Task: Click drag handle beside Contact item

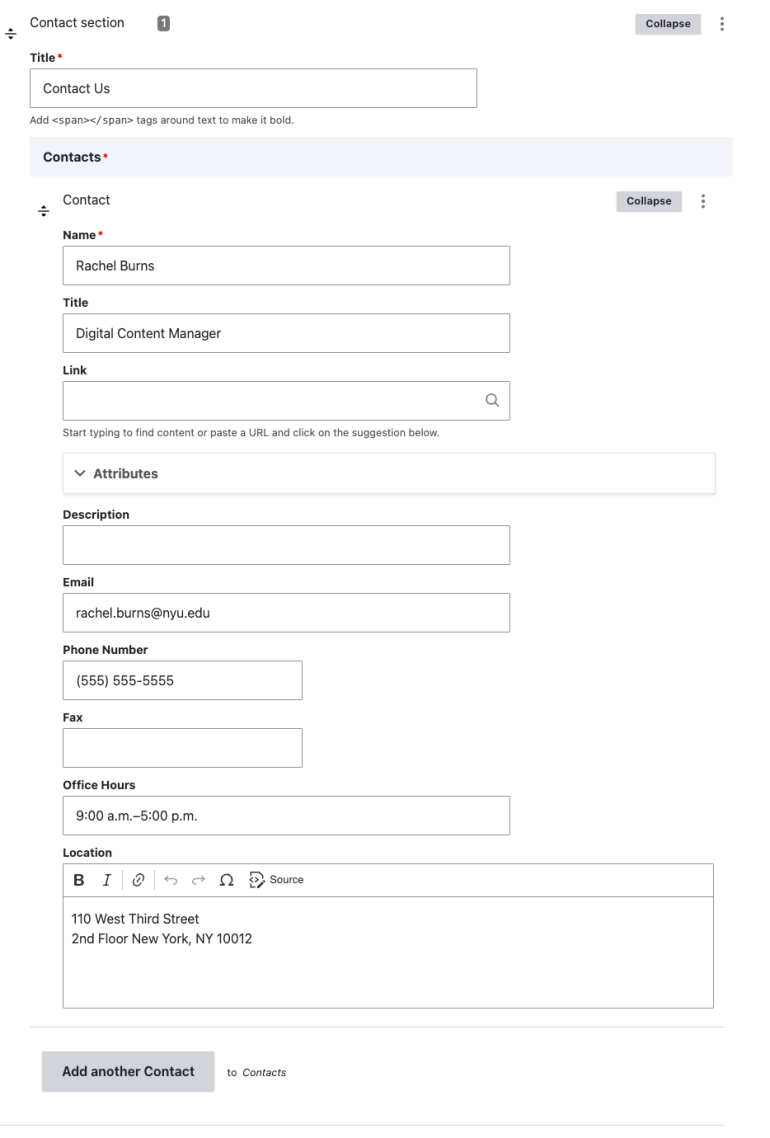Action: point(43,211)
